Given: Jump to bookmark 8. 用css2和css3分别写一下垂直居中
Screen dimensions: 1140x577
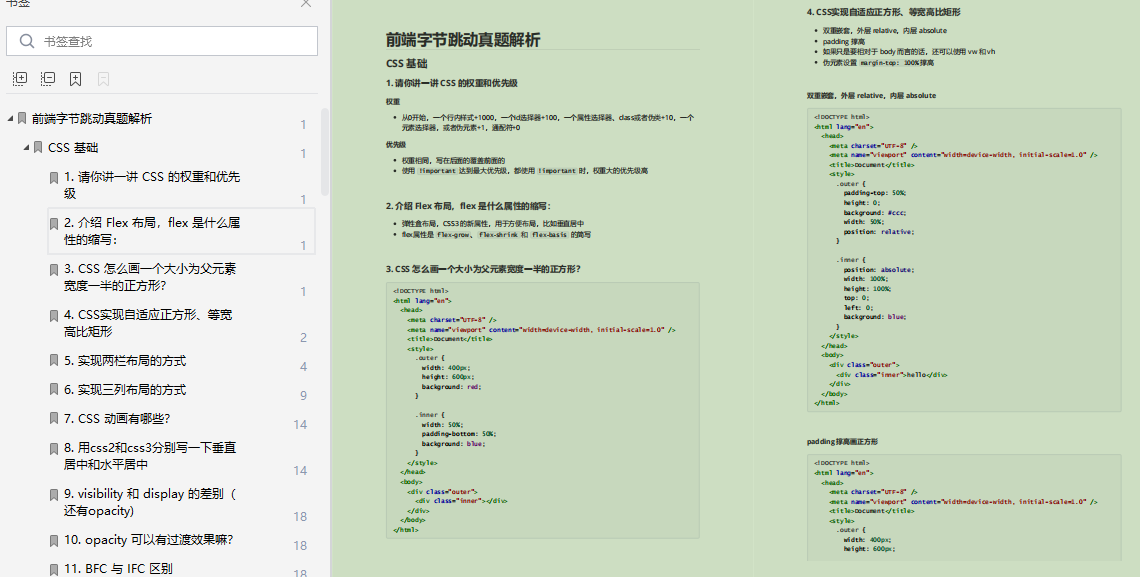Looking at the screenshot, I should tap(150, 456).
